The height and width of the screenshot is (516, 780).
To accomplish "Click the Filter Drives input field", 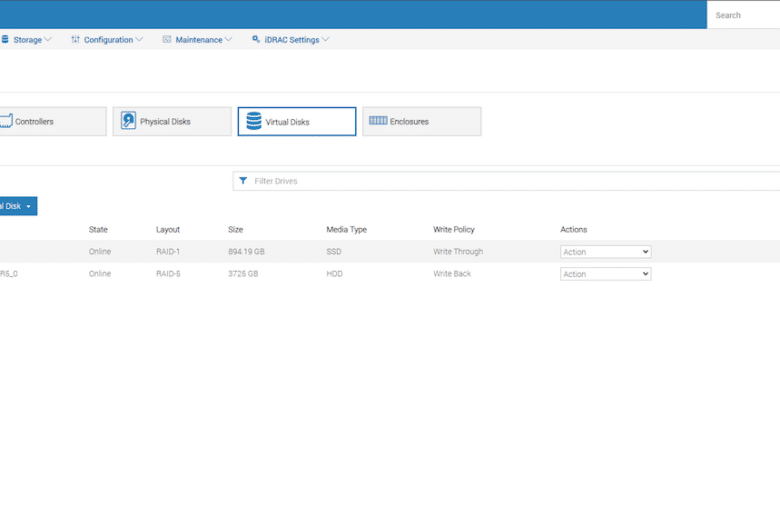I will coord(506,181).
